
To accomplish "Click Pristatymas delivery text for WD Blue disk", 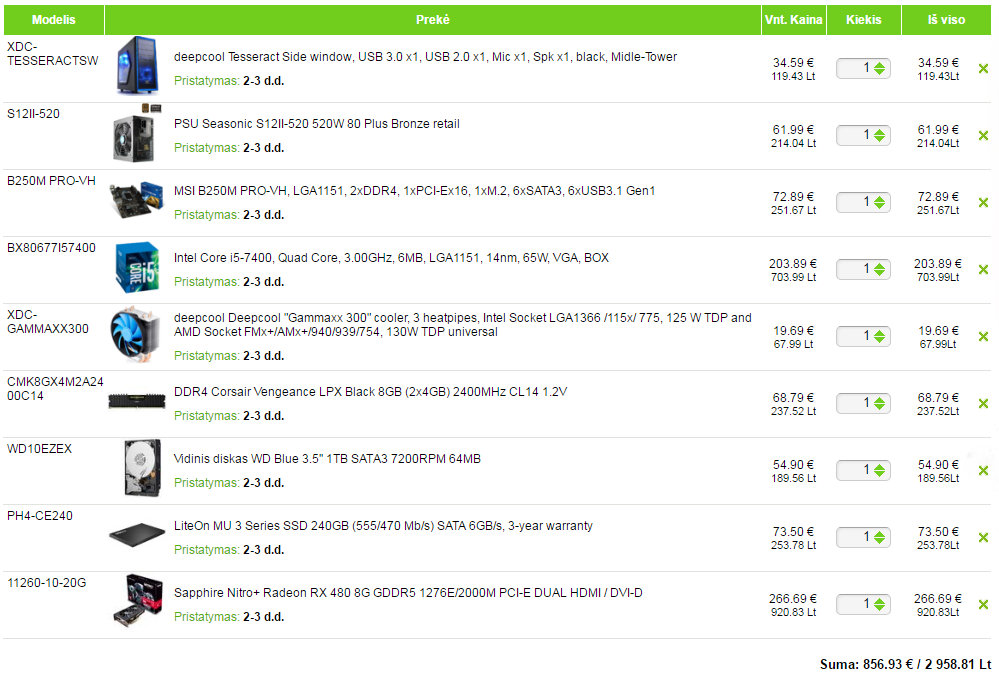I will (229, 483).
